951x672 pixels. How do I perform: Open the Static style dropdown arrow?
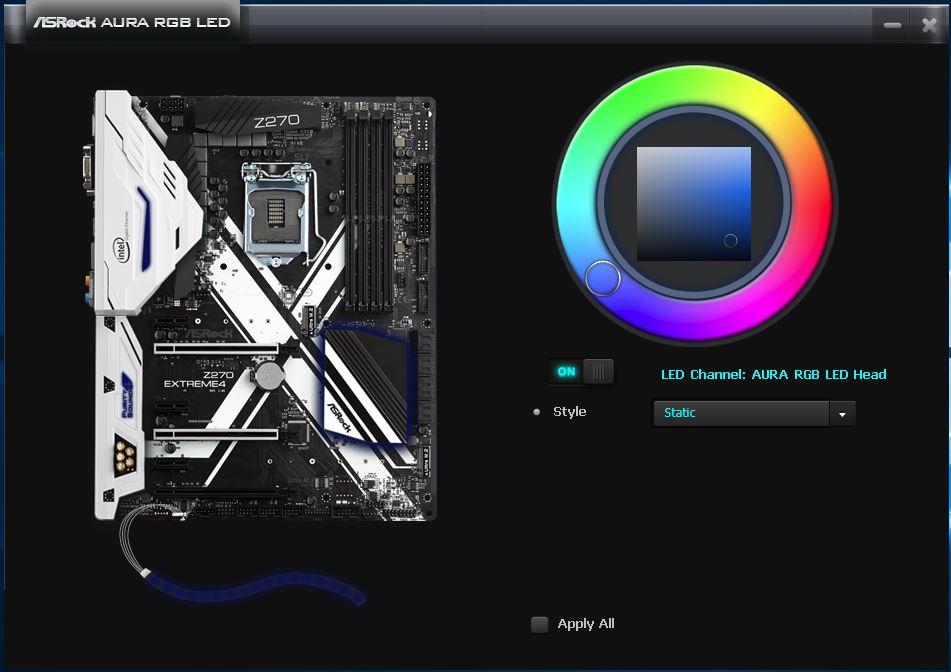tap(842, 414)
